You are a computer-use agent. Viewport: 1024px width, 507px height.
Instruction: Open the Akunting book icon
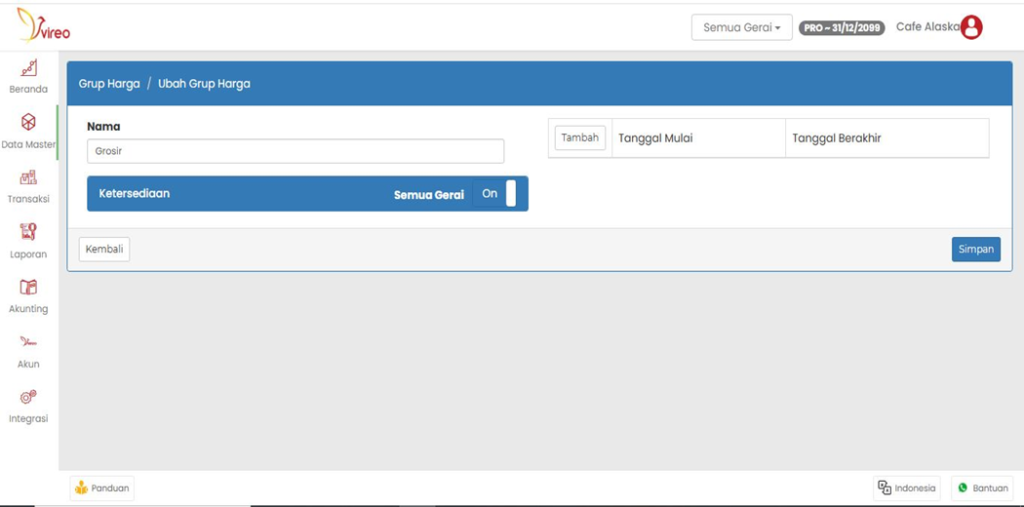coord(28,288)
